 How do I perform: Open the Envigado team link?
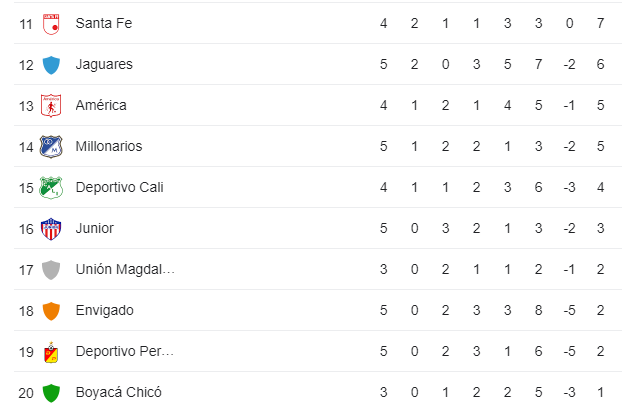click(x=105, y=310)
